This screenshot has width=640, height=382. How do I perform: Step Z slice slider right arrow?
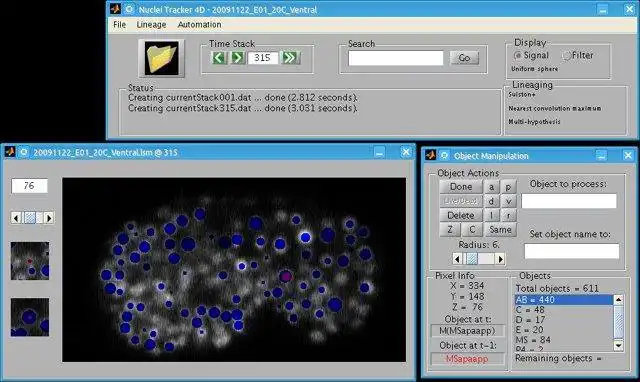(49, 218)
